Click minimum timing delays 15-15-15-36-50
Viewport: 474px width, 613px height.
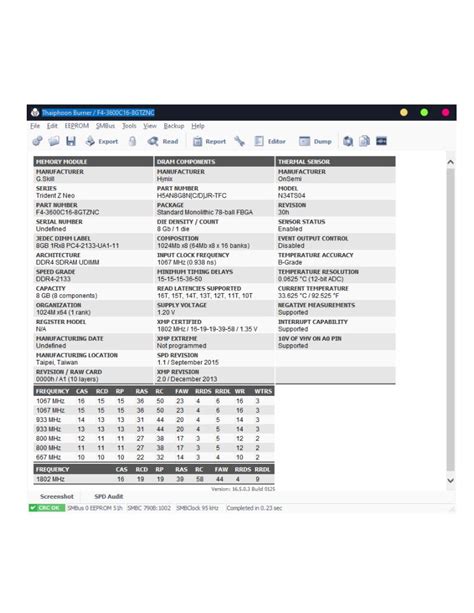180,279
